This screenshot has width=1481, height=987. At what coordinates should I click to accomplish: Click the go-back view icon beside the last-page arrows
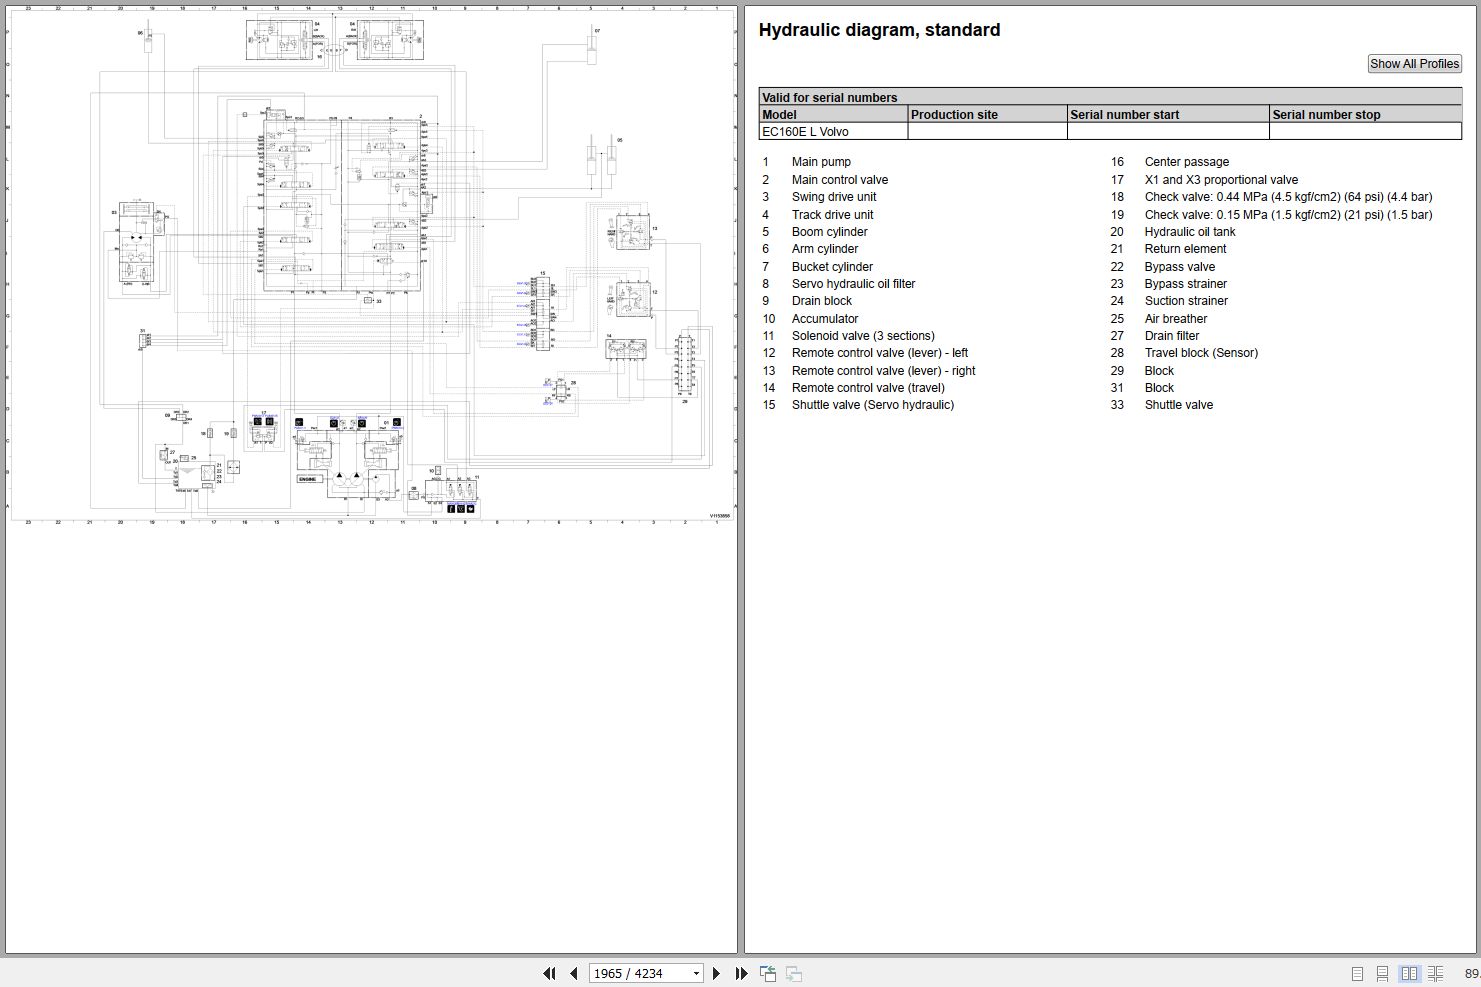(768, 973)
